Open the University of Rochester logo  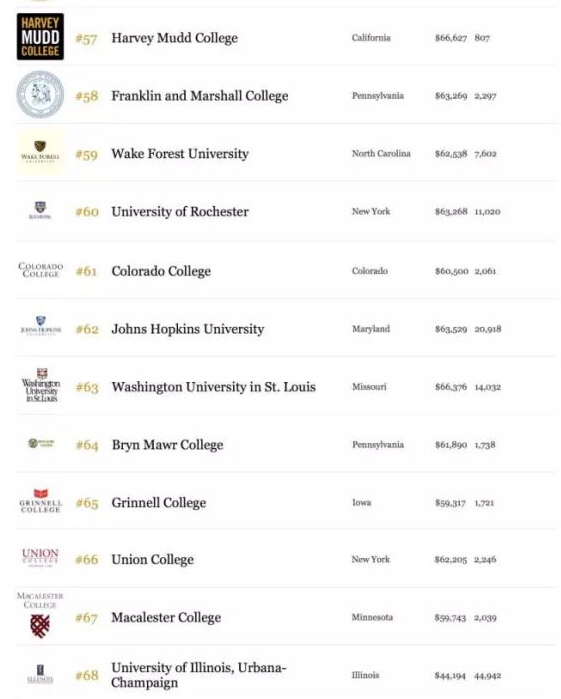click(x=40, y=210)
